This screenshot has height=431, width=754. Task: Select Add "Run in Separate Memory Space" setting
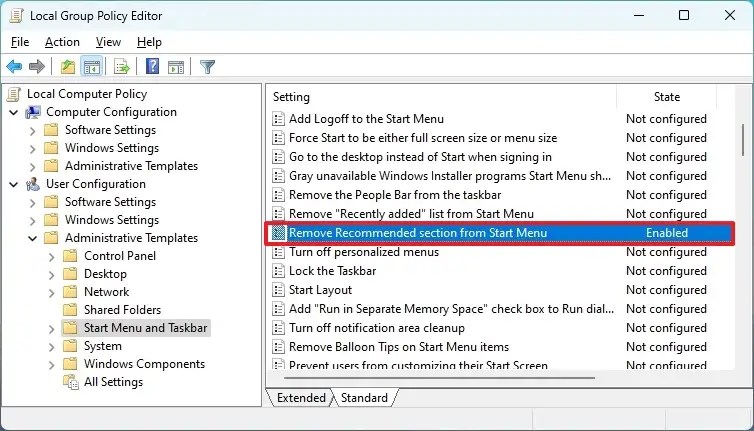click(452, 309)
